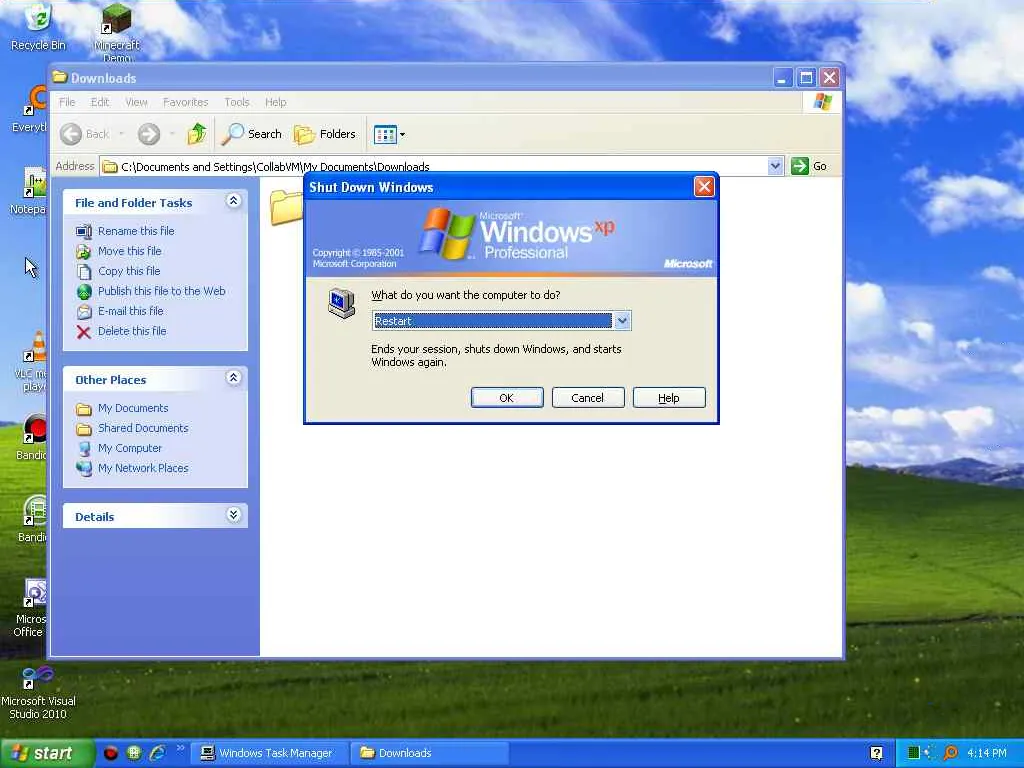Click the Windows flag logo in Explorer menu bar

[822, 102]
